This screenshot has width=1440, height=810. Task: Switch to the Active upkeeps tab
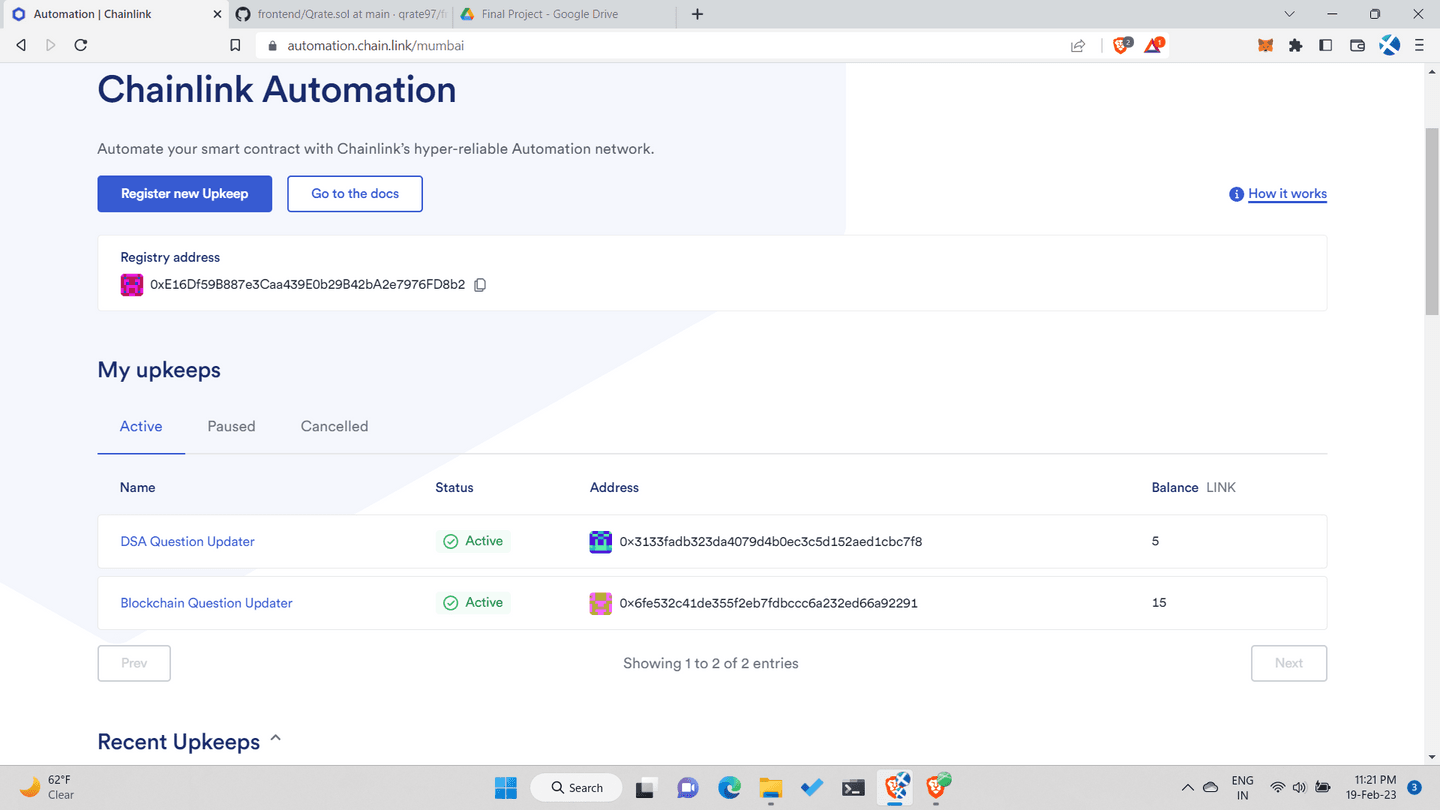[141, 426]
